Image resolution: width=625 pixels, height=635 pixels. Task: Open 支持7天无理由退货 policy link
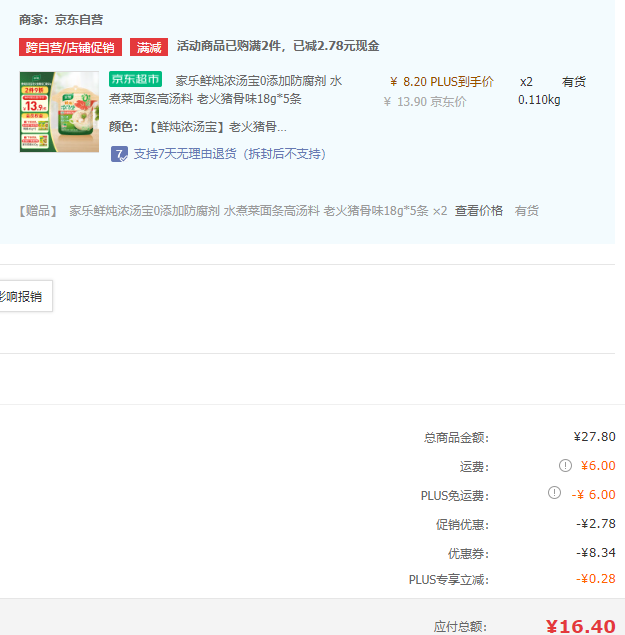230,154
